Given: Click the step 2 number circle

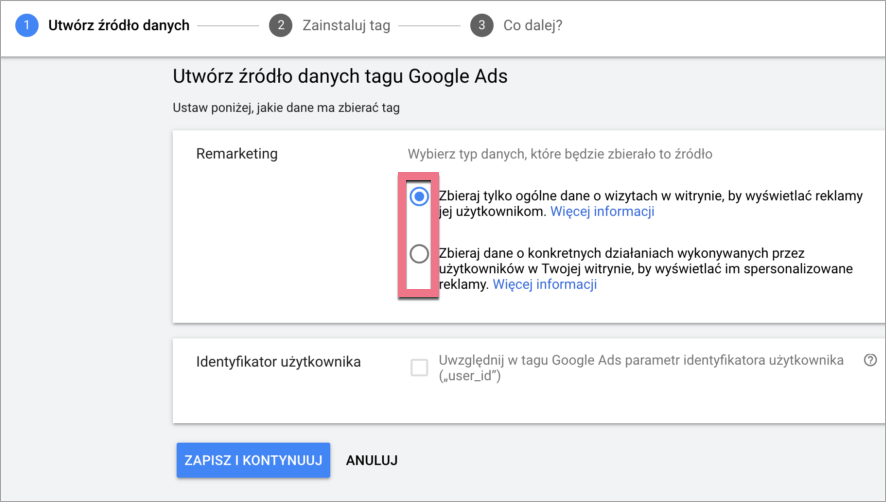Looking at the screenshot, I should coord(281,26).
